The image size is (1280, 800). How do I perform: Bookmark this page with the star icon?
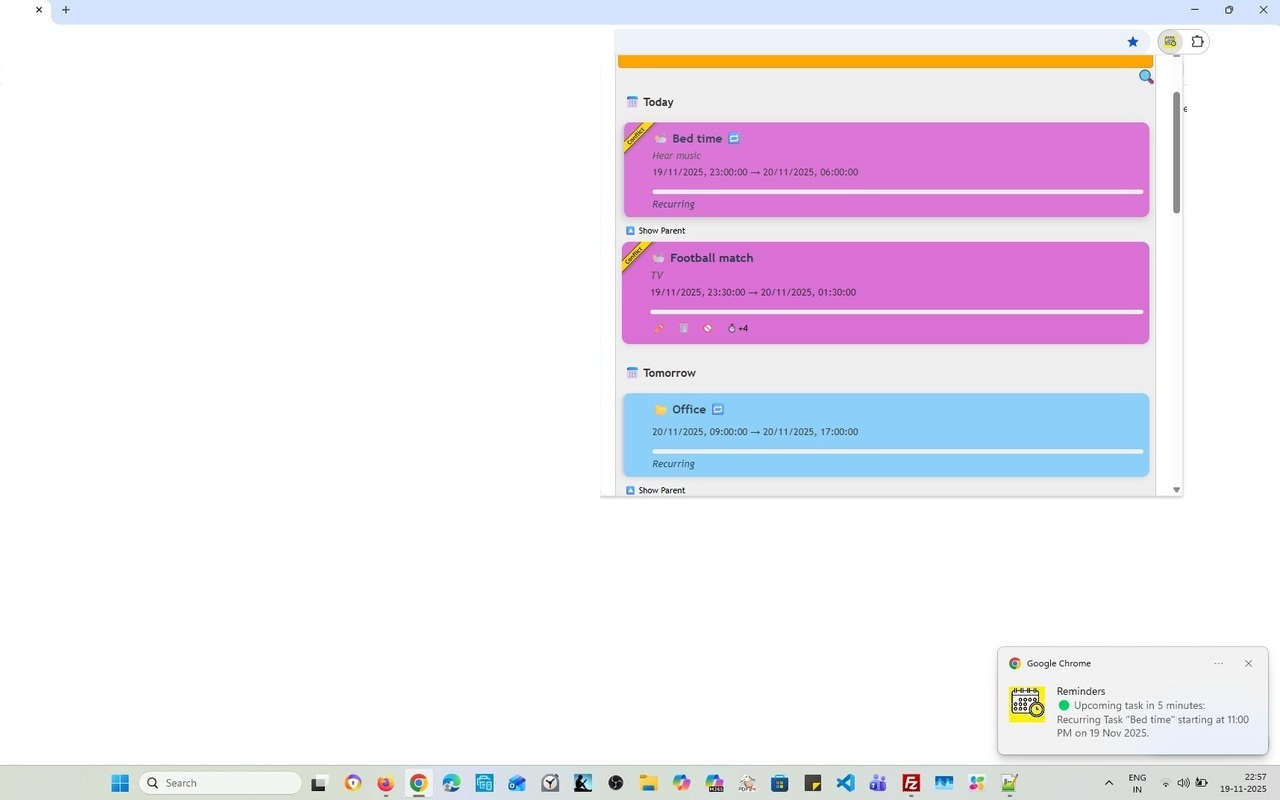pos(1133,42)
